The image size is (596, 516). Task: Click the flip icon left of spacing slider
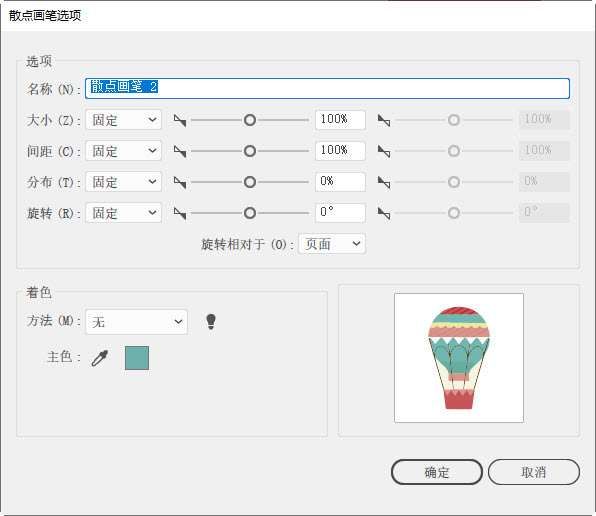(x=180, y=151)
